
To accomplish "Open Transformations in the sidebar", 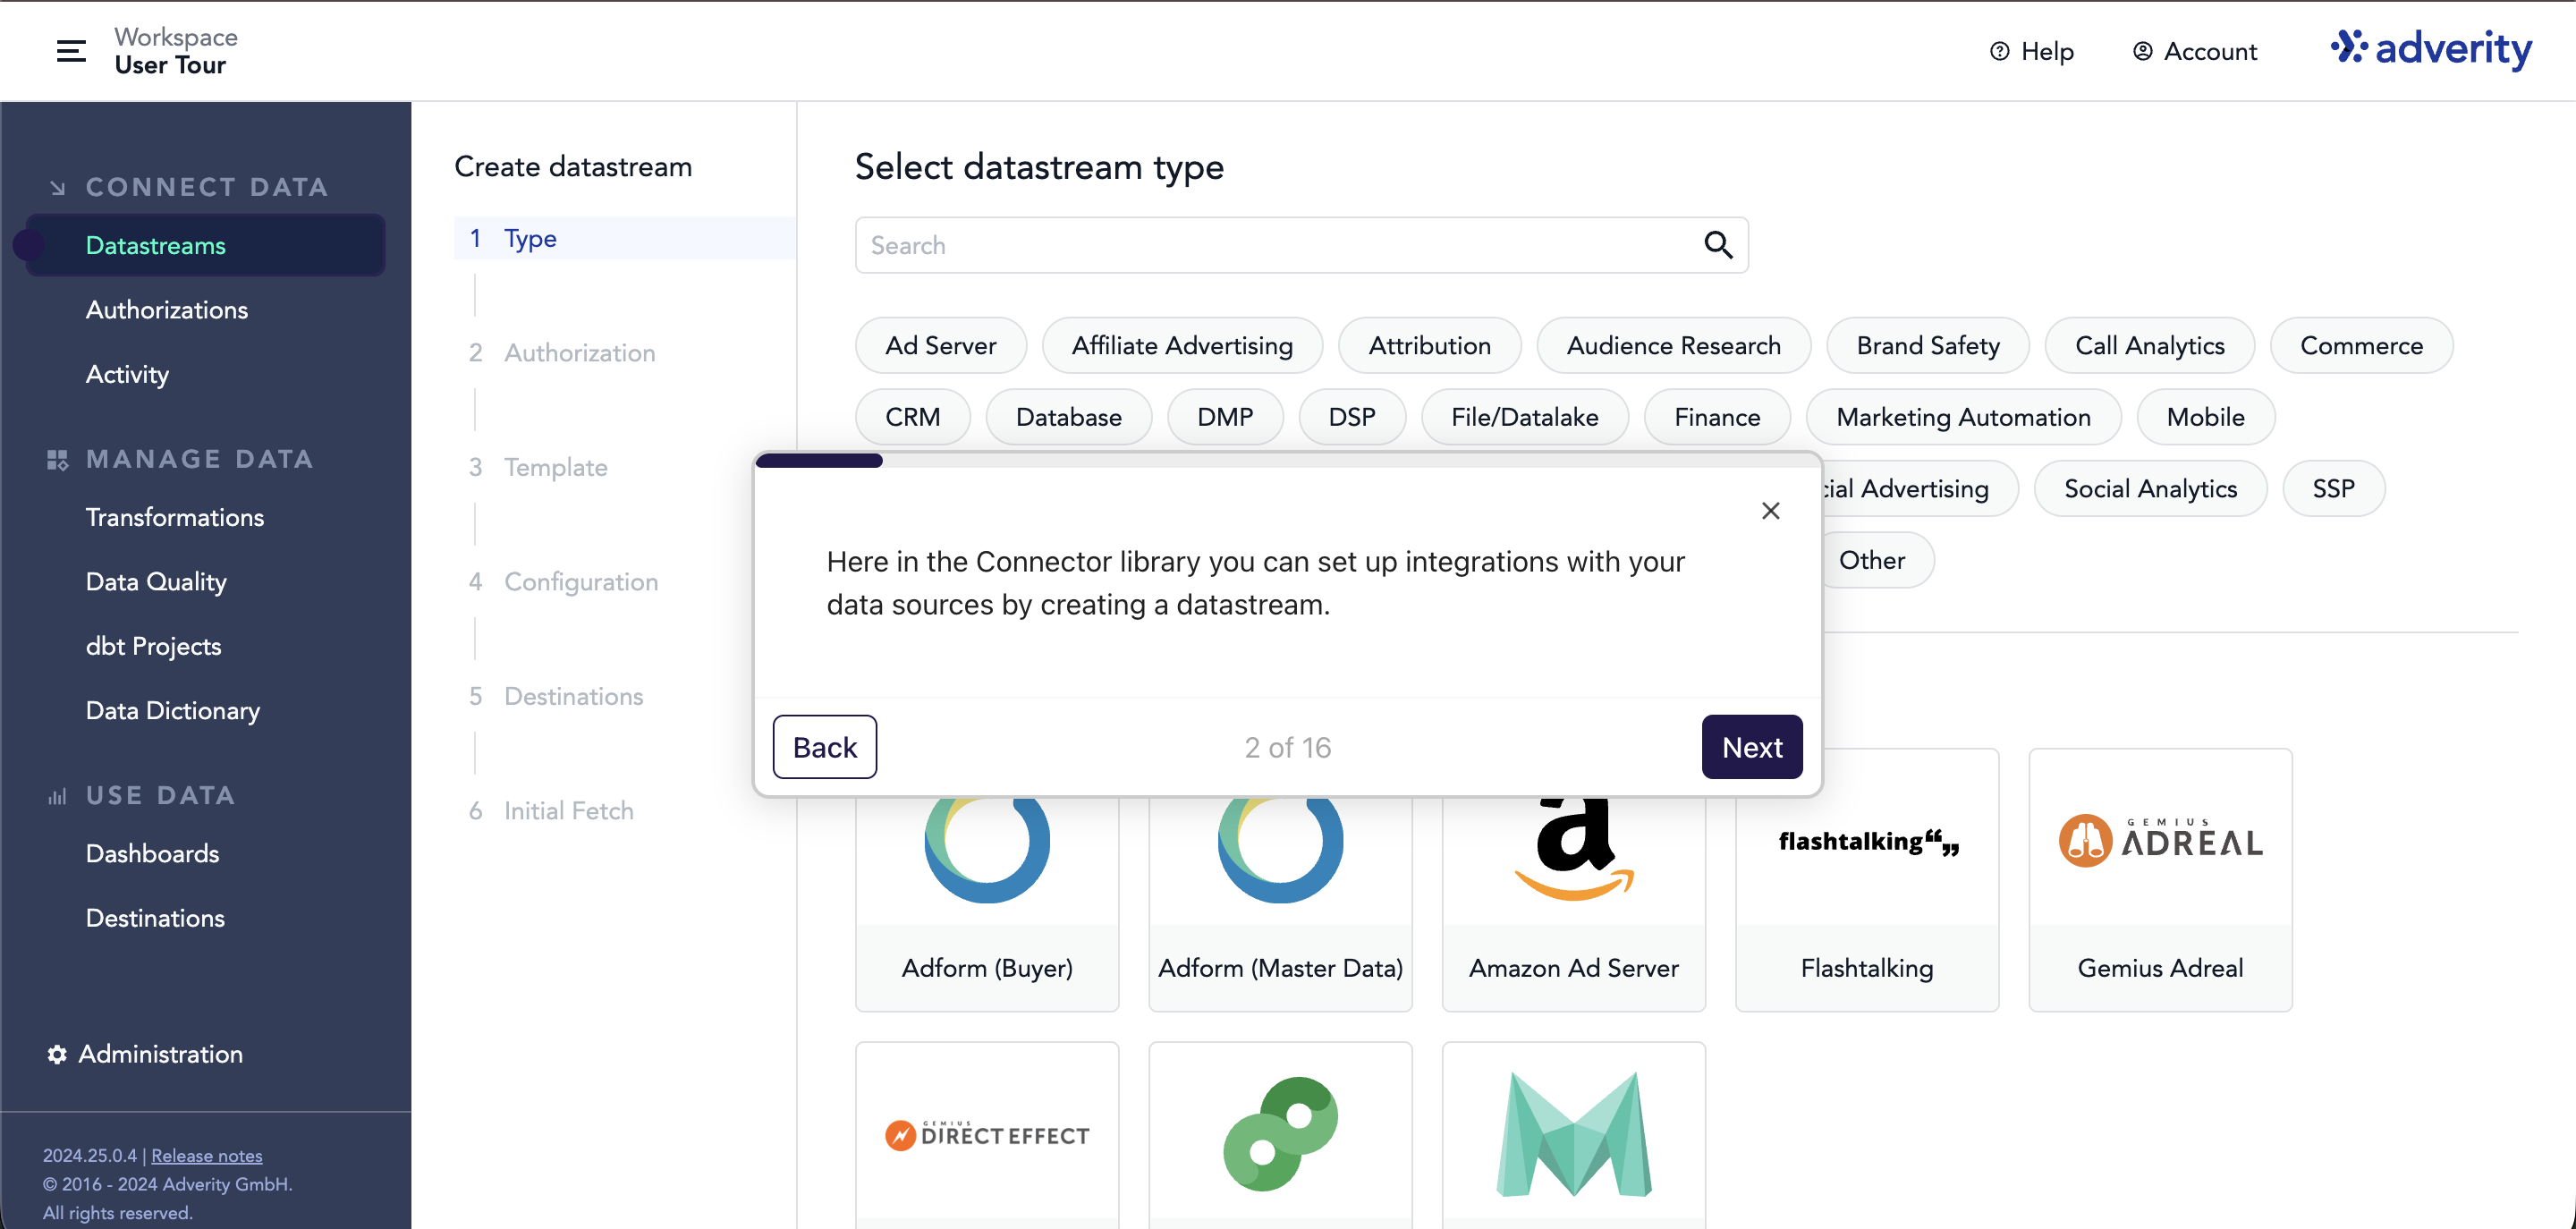I will [175, 517].
